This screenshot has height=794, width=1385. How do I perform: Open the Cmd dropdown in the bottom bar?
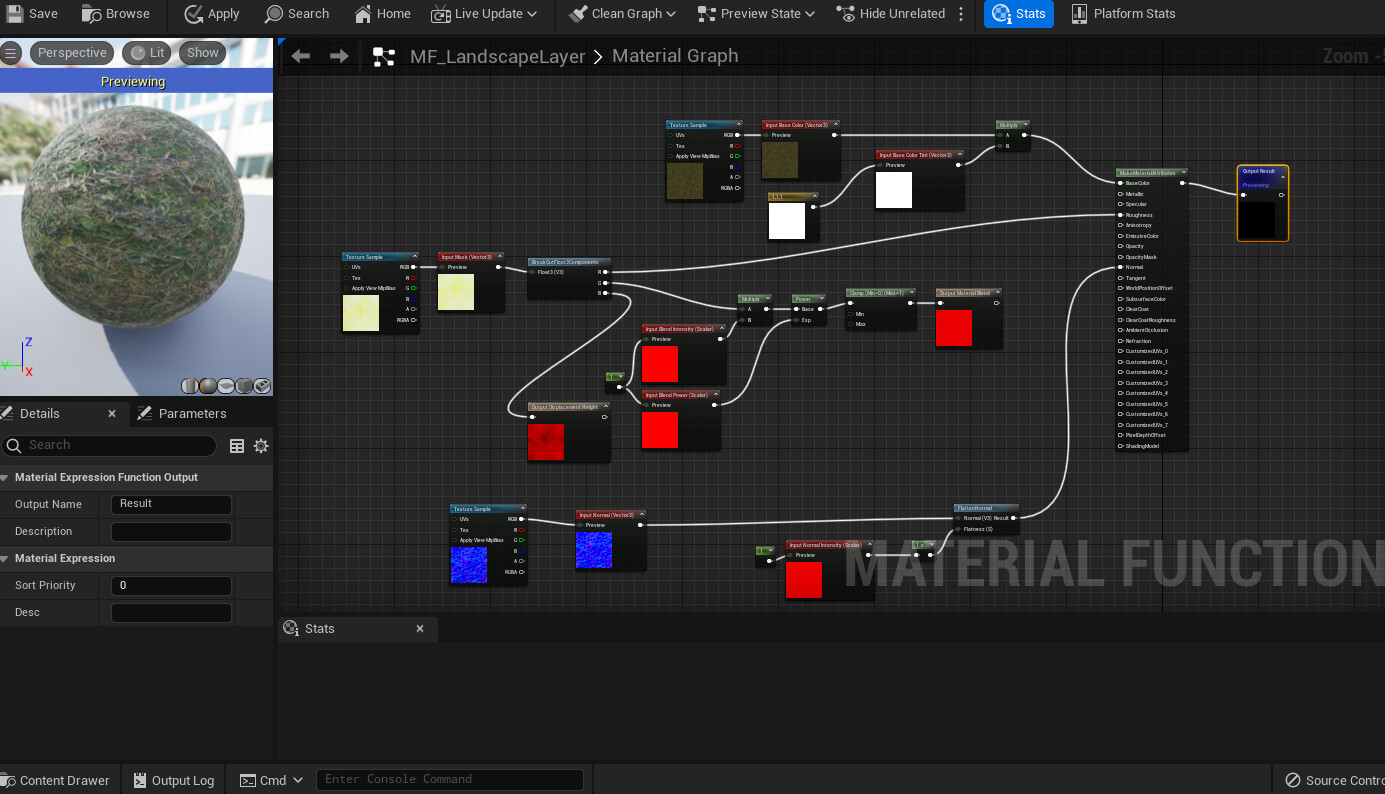270,779
